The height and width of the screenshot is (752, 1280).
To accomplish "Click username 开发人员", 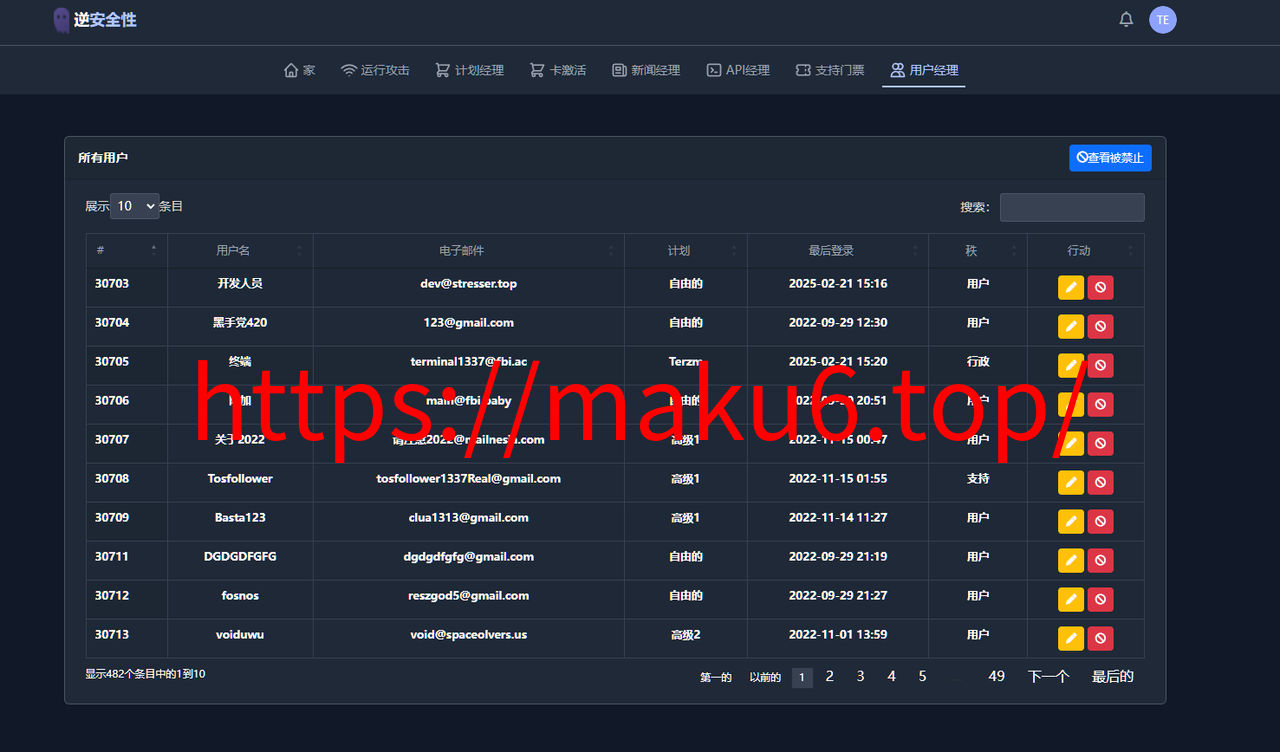I will click(240, 284).
